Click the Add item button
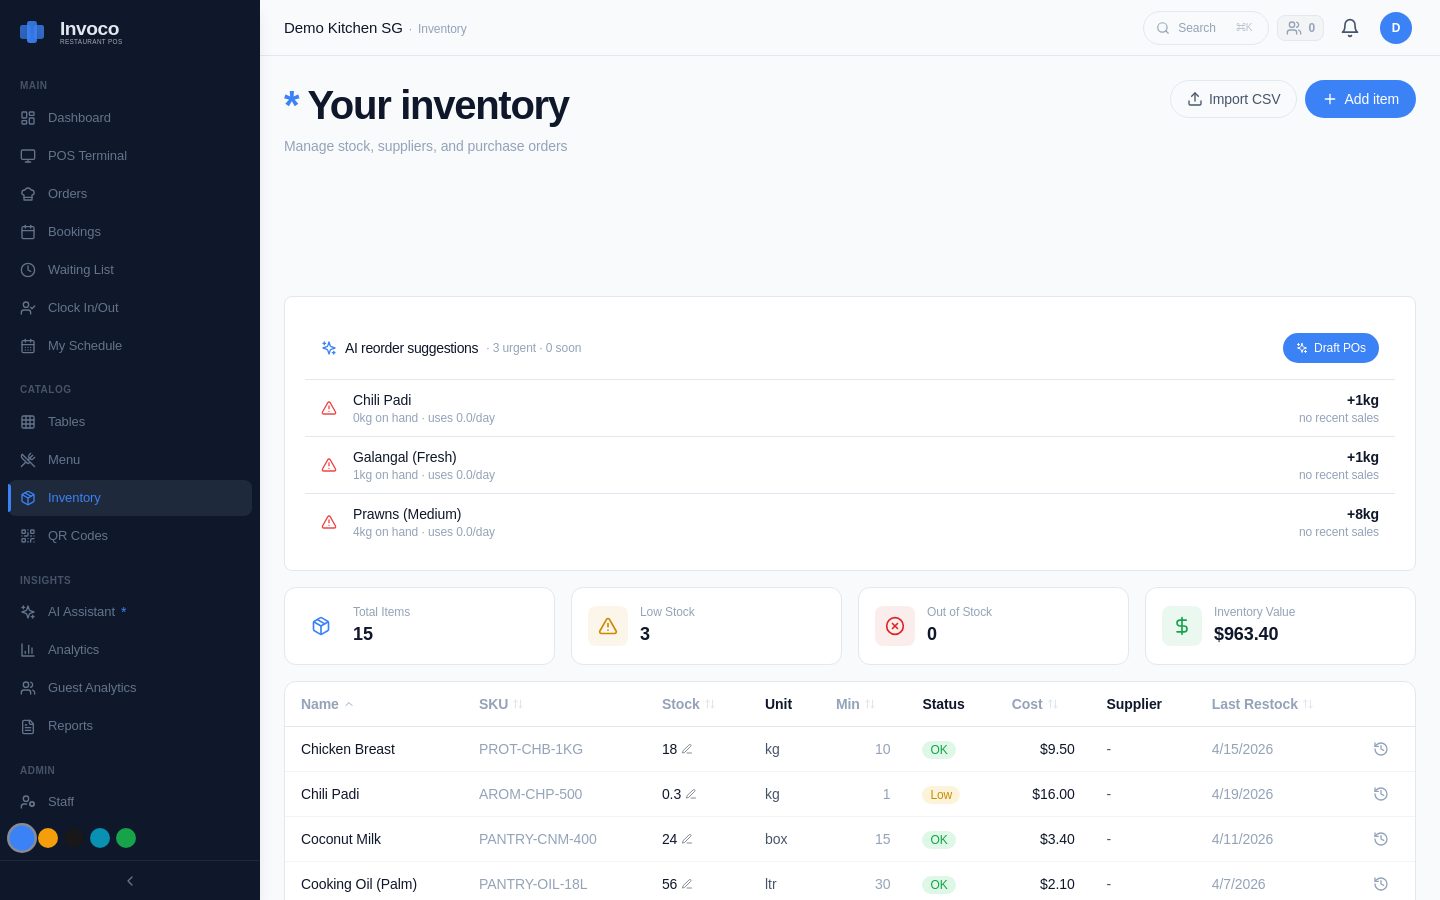Viewport: 1440px width, 900px height. click(x=1360, y=99)
